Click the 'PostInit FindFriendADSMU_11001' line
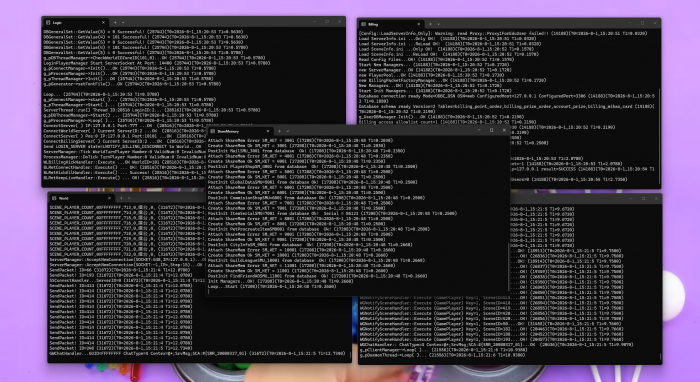The height and width of the screenshot is (382, 700). coord(317,276)
